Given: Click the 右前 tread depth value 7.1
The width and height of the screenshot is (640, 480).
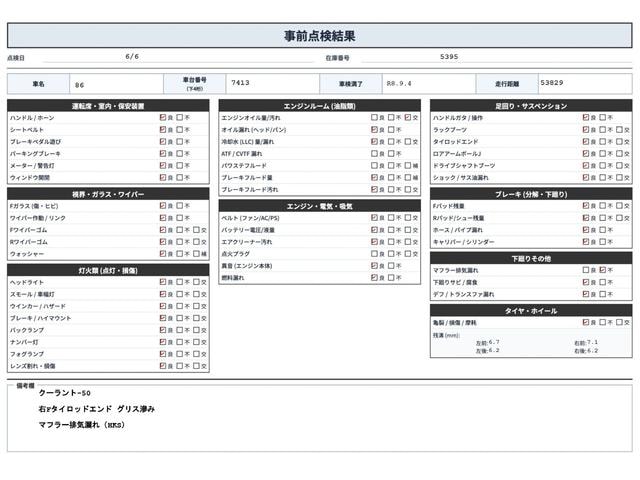Looking at the screenshot, I should [592, 342].
